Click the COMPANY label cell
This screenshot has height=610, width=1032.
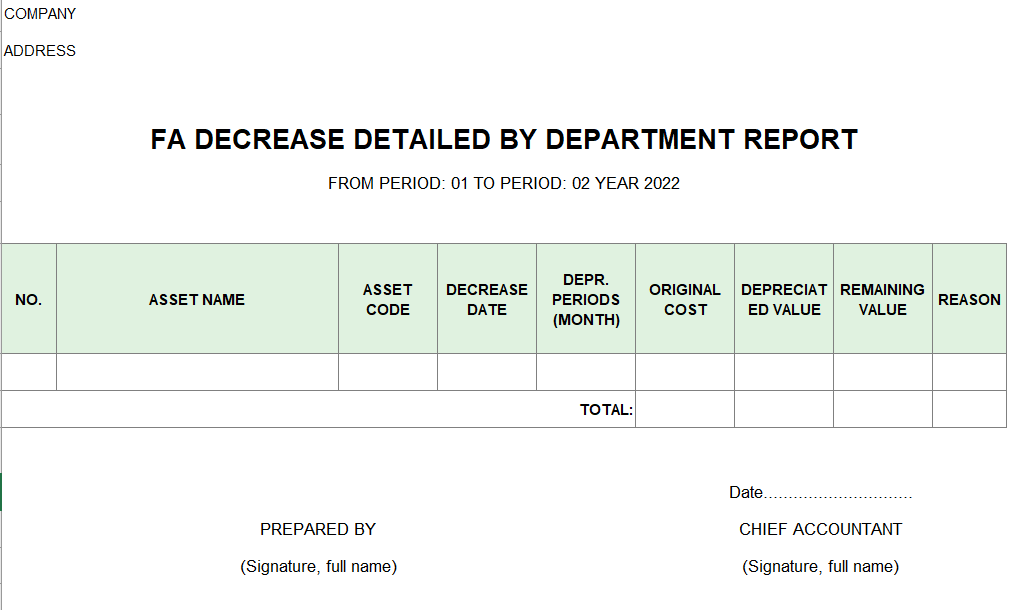(x=40, y=14)
